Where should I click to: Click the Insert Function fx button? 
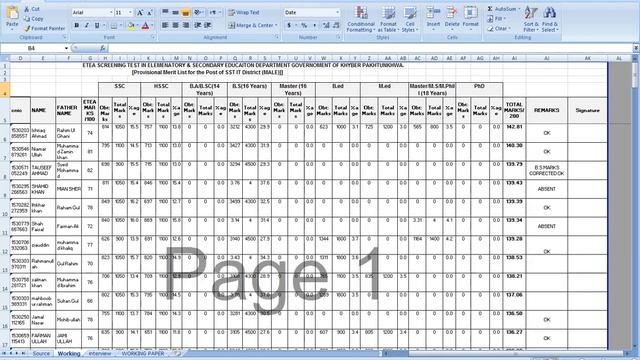[103, 48]
